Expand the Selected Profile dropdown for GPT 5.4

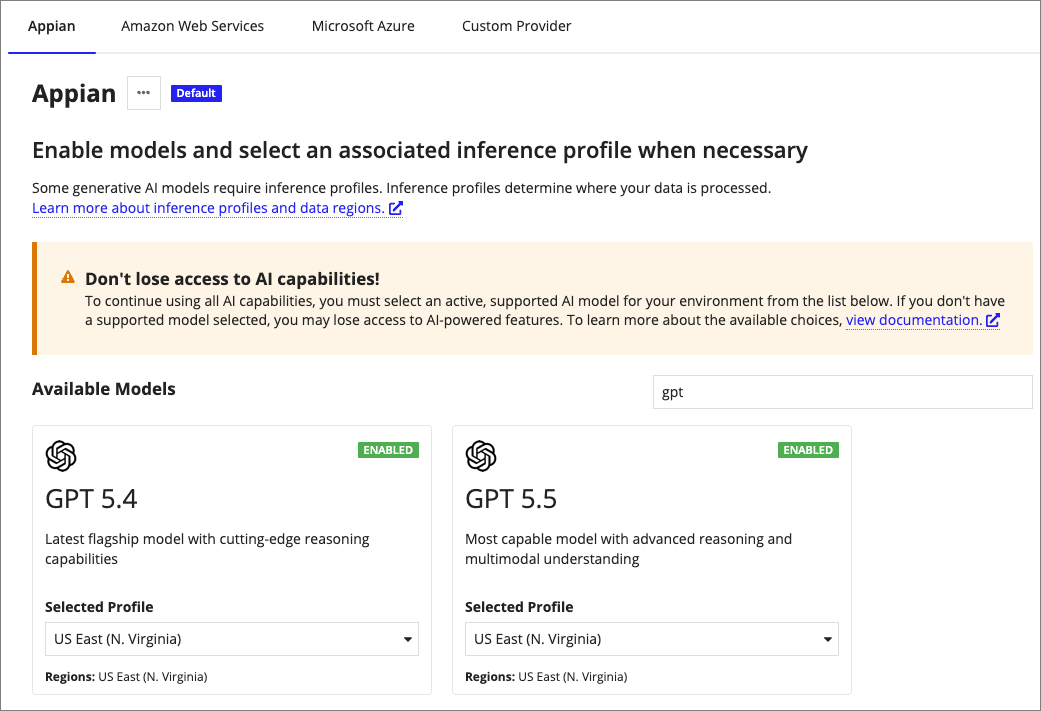point(232,639)
